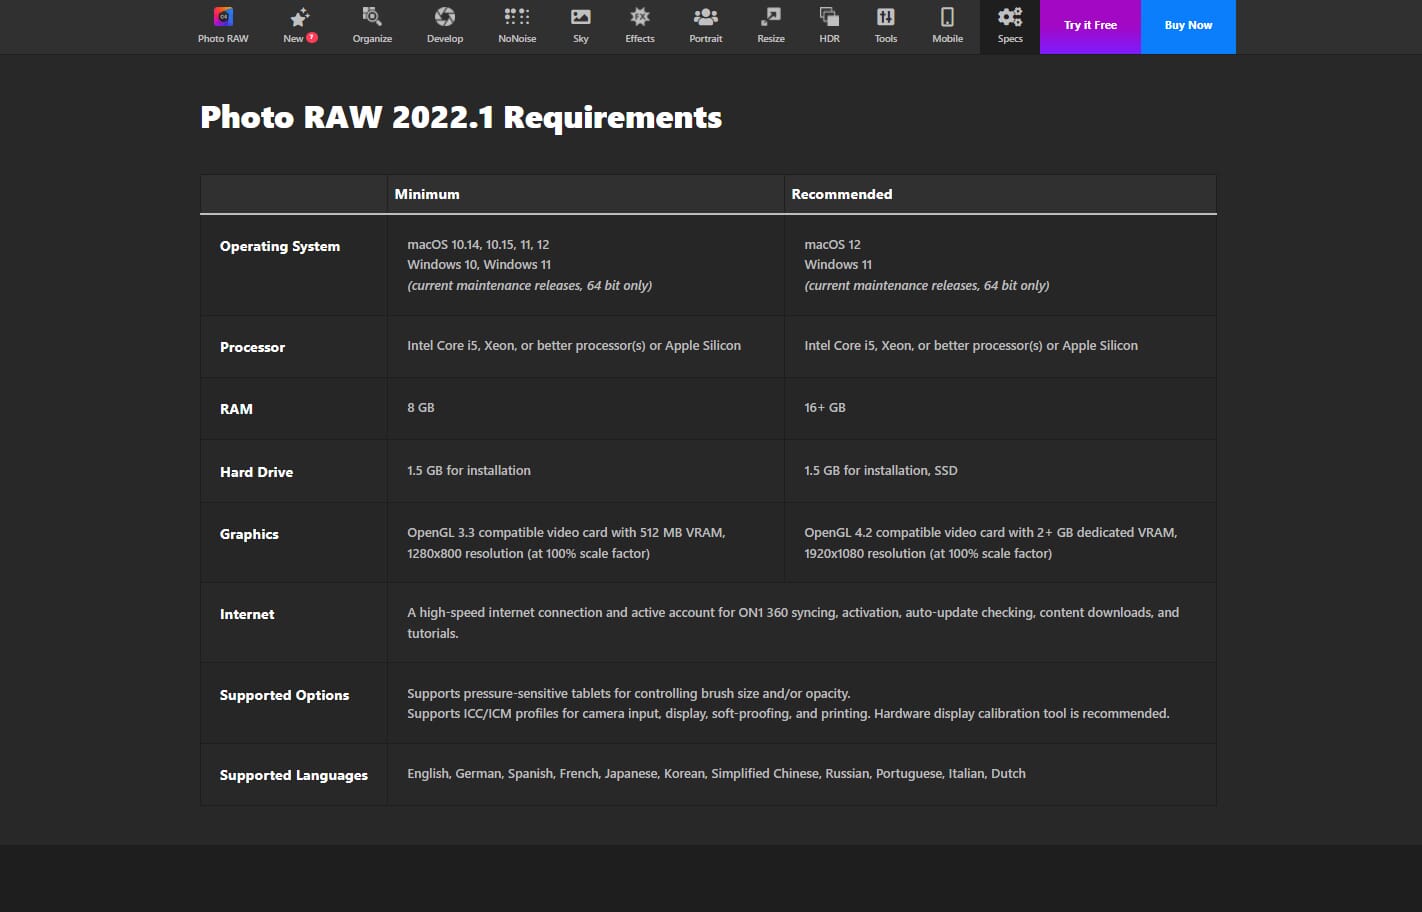Select the 1280x800 resolution line
1422x912 pixels.
coord(528,554)
